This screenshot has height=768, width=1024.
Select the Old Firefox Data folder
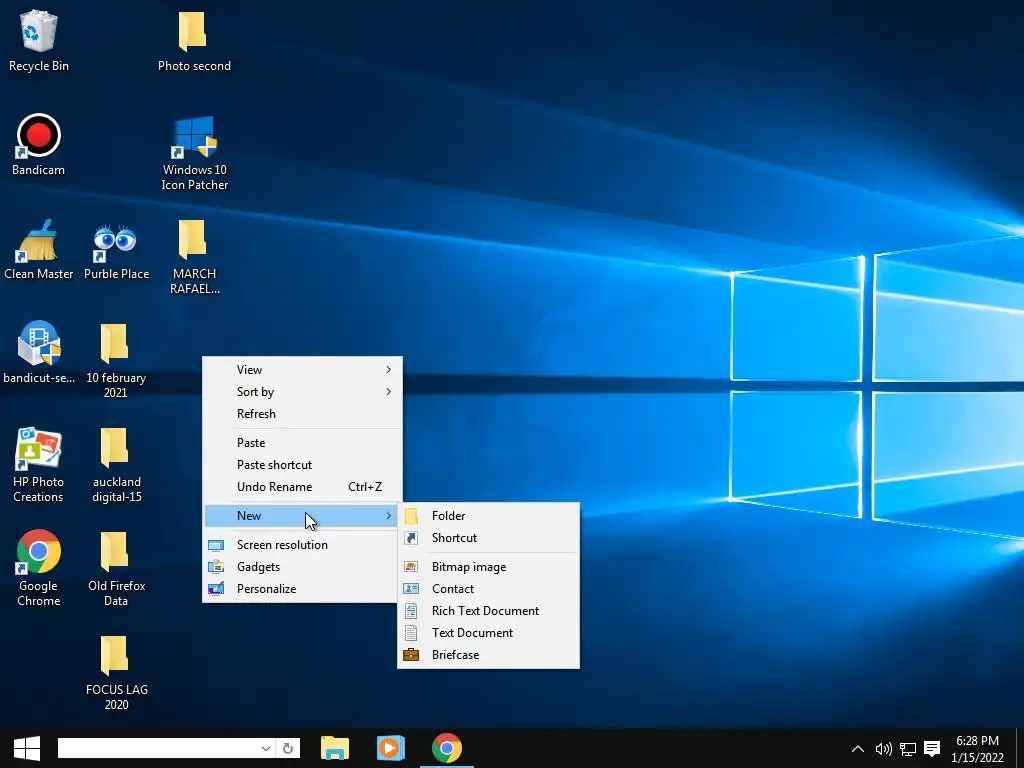pos(116,568)
